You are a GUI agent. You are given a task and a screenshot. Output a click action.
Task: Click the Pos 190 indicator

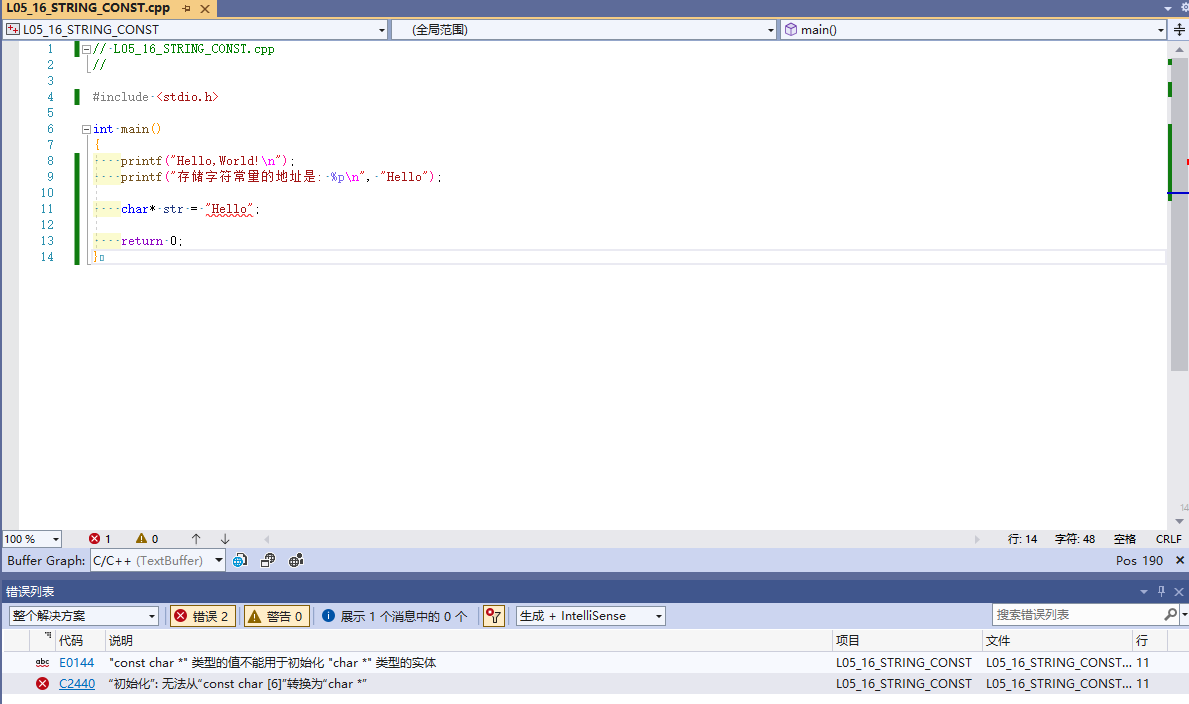pos(1139,561)
